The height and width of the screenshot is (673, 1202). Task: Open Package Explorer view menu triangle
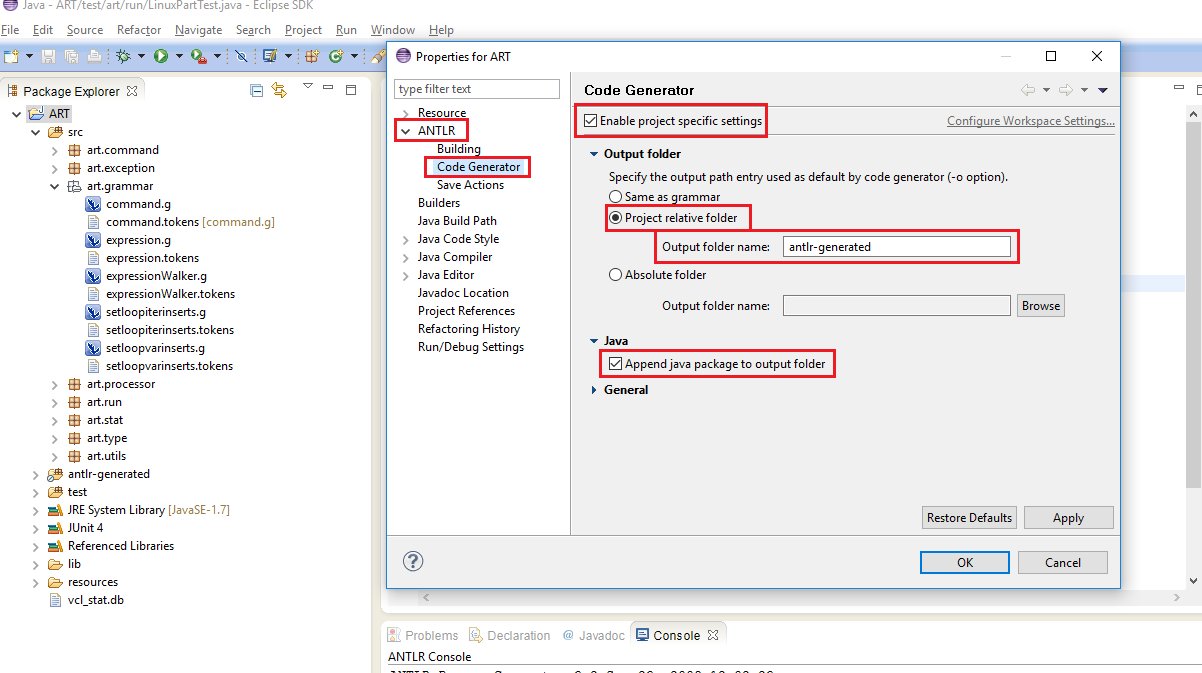pyautogui.click(x=308, y=86)
